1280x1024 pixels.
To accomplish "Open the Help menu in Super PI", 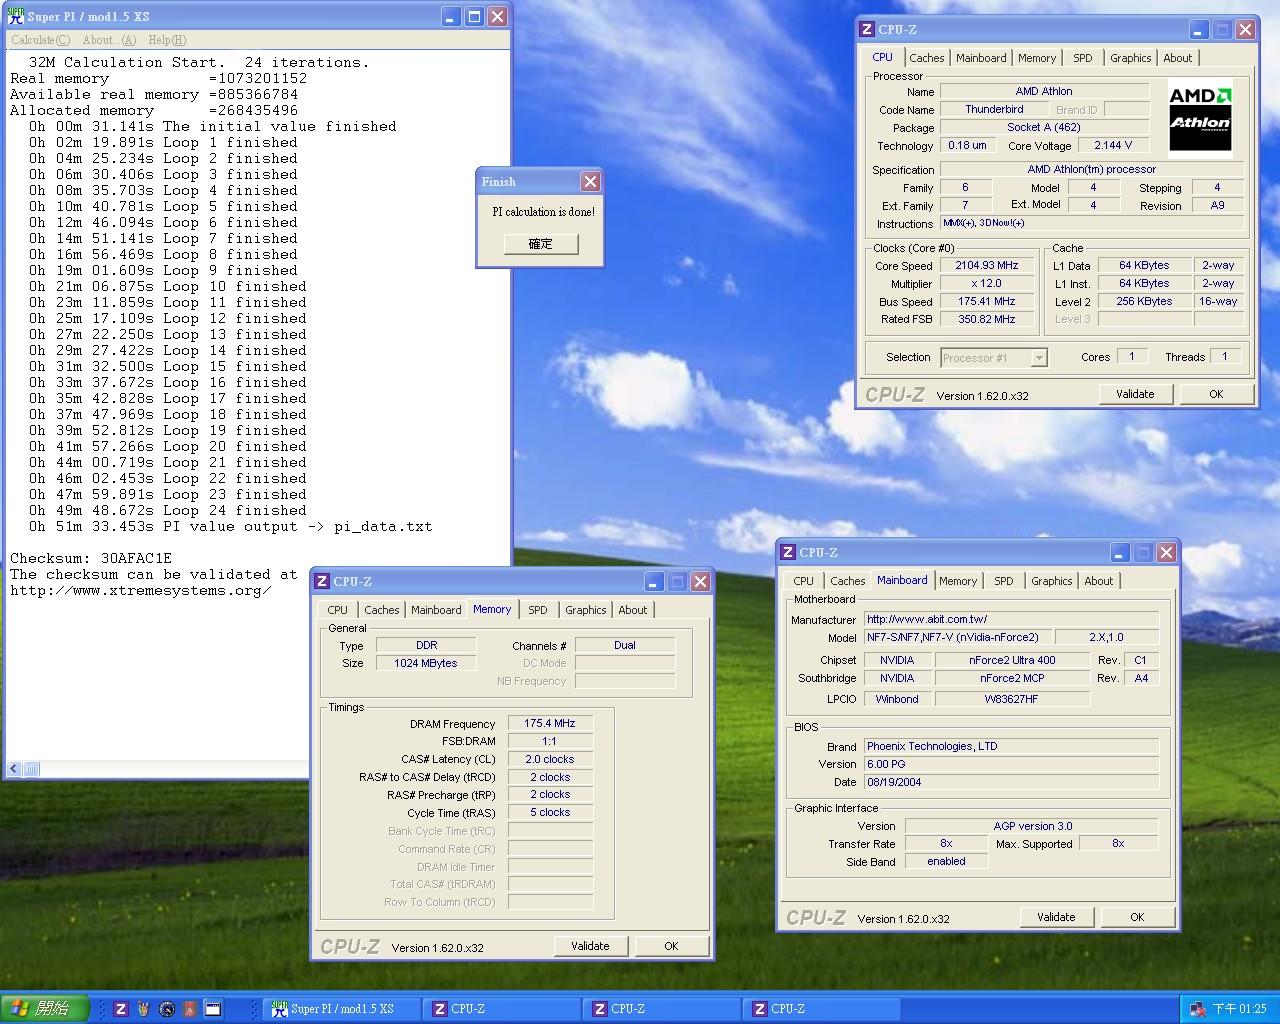I will tap(167, 40).
